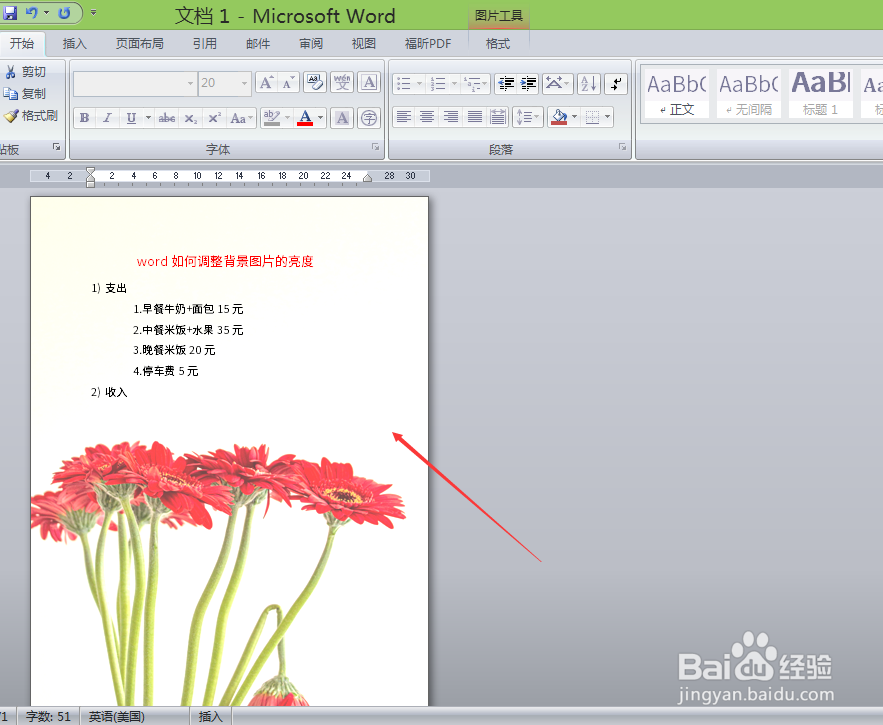Open the 图片工具 格式 tab
Viewport: 883px width, 725px height.
pyautogui.click(x=497, y=43)
